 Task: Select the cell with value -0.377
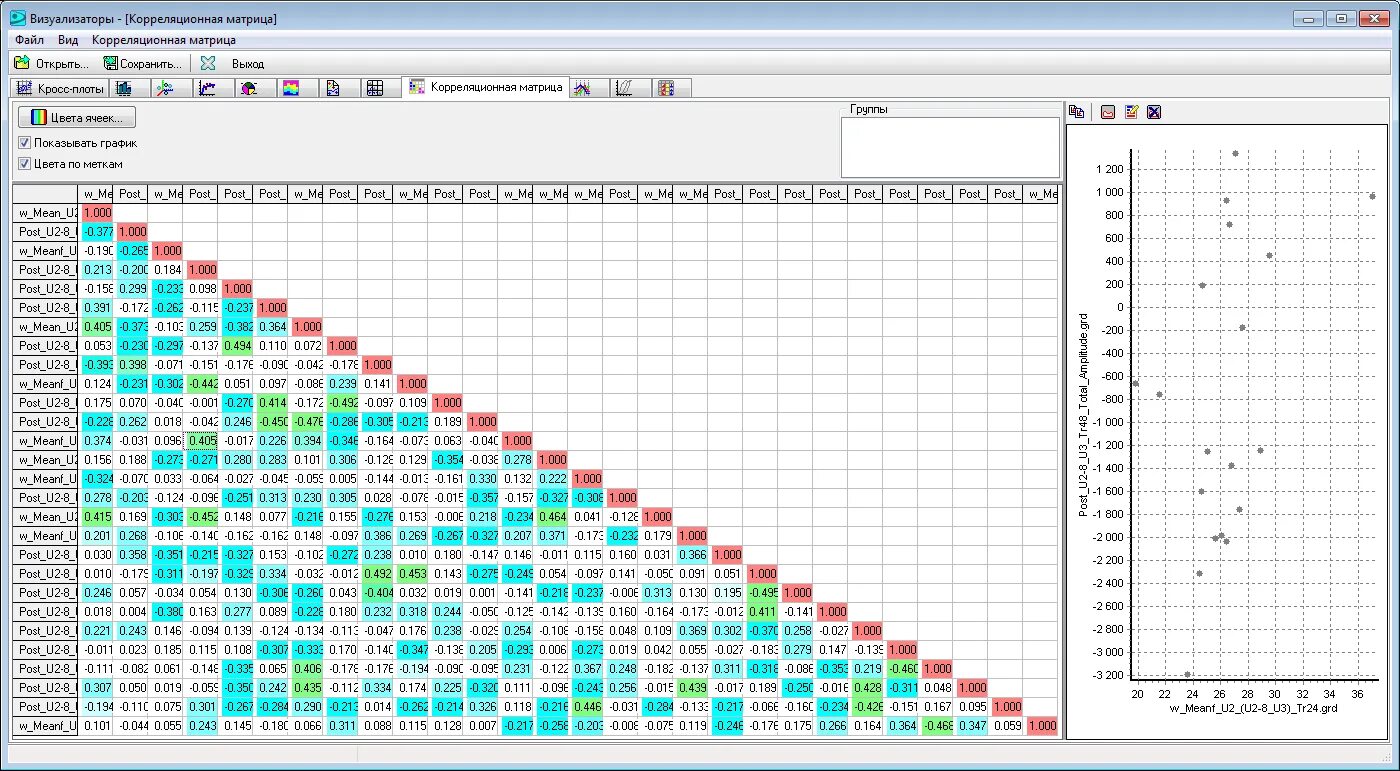pos(95,231)
